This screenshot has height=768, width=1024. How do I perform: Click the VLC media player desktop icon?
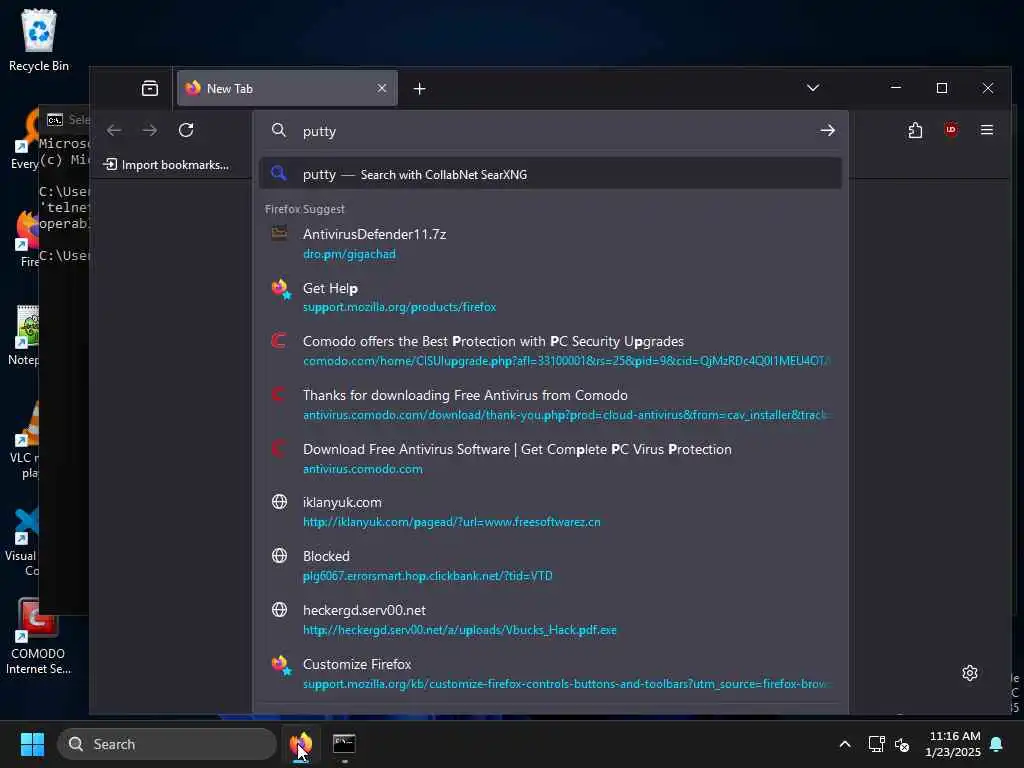(x=25, y=440)
